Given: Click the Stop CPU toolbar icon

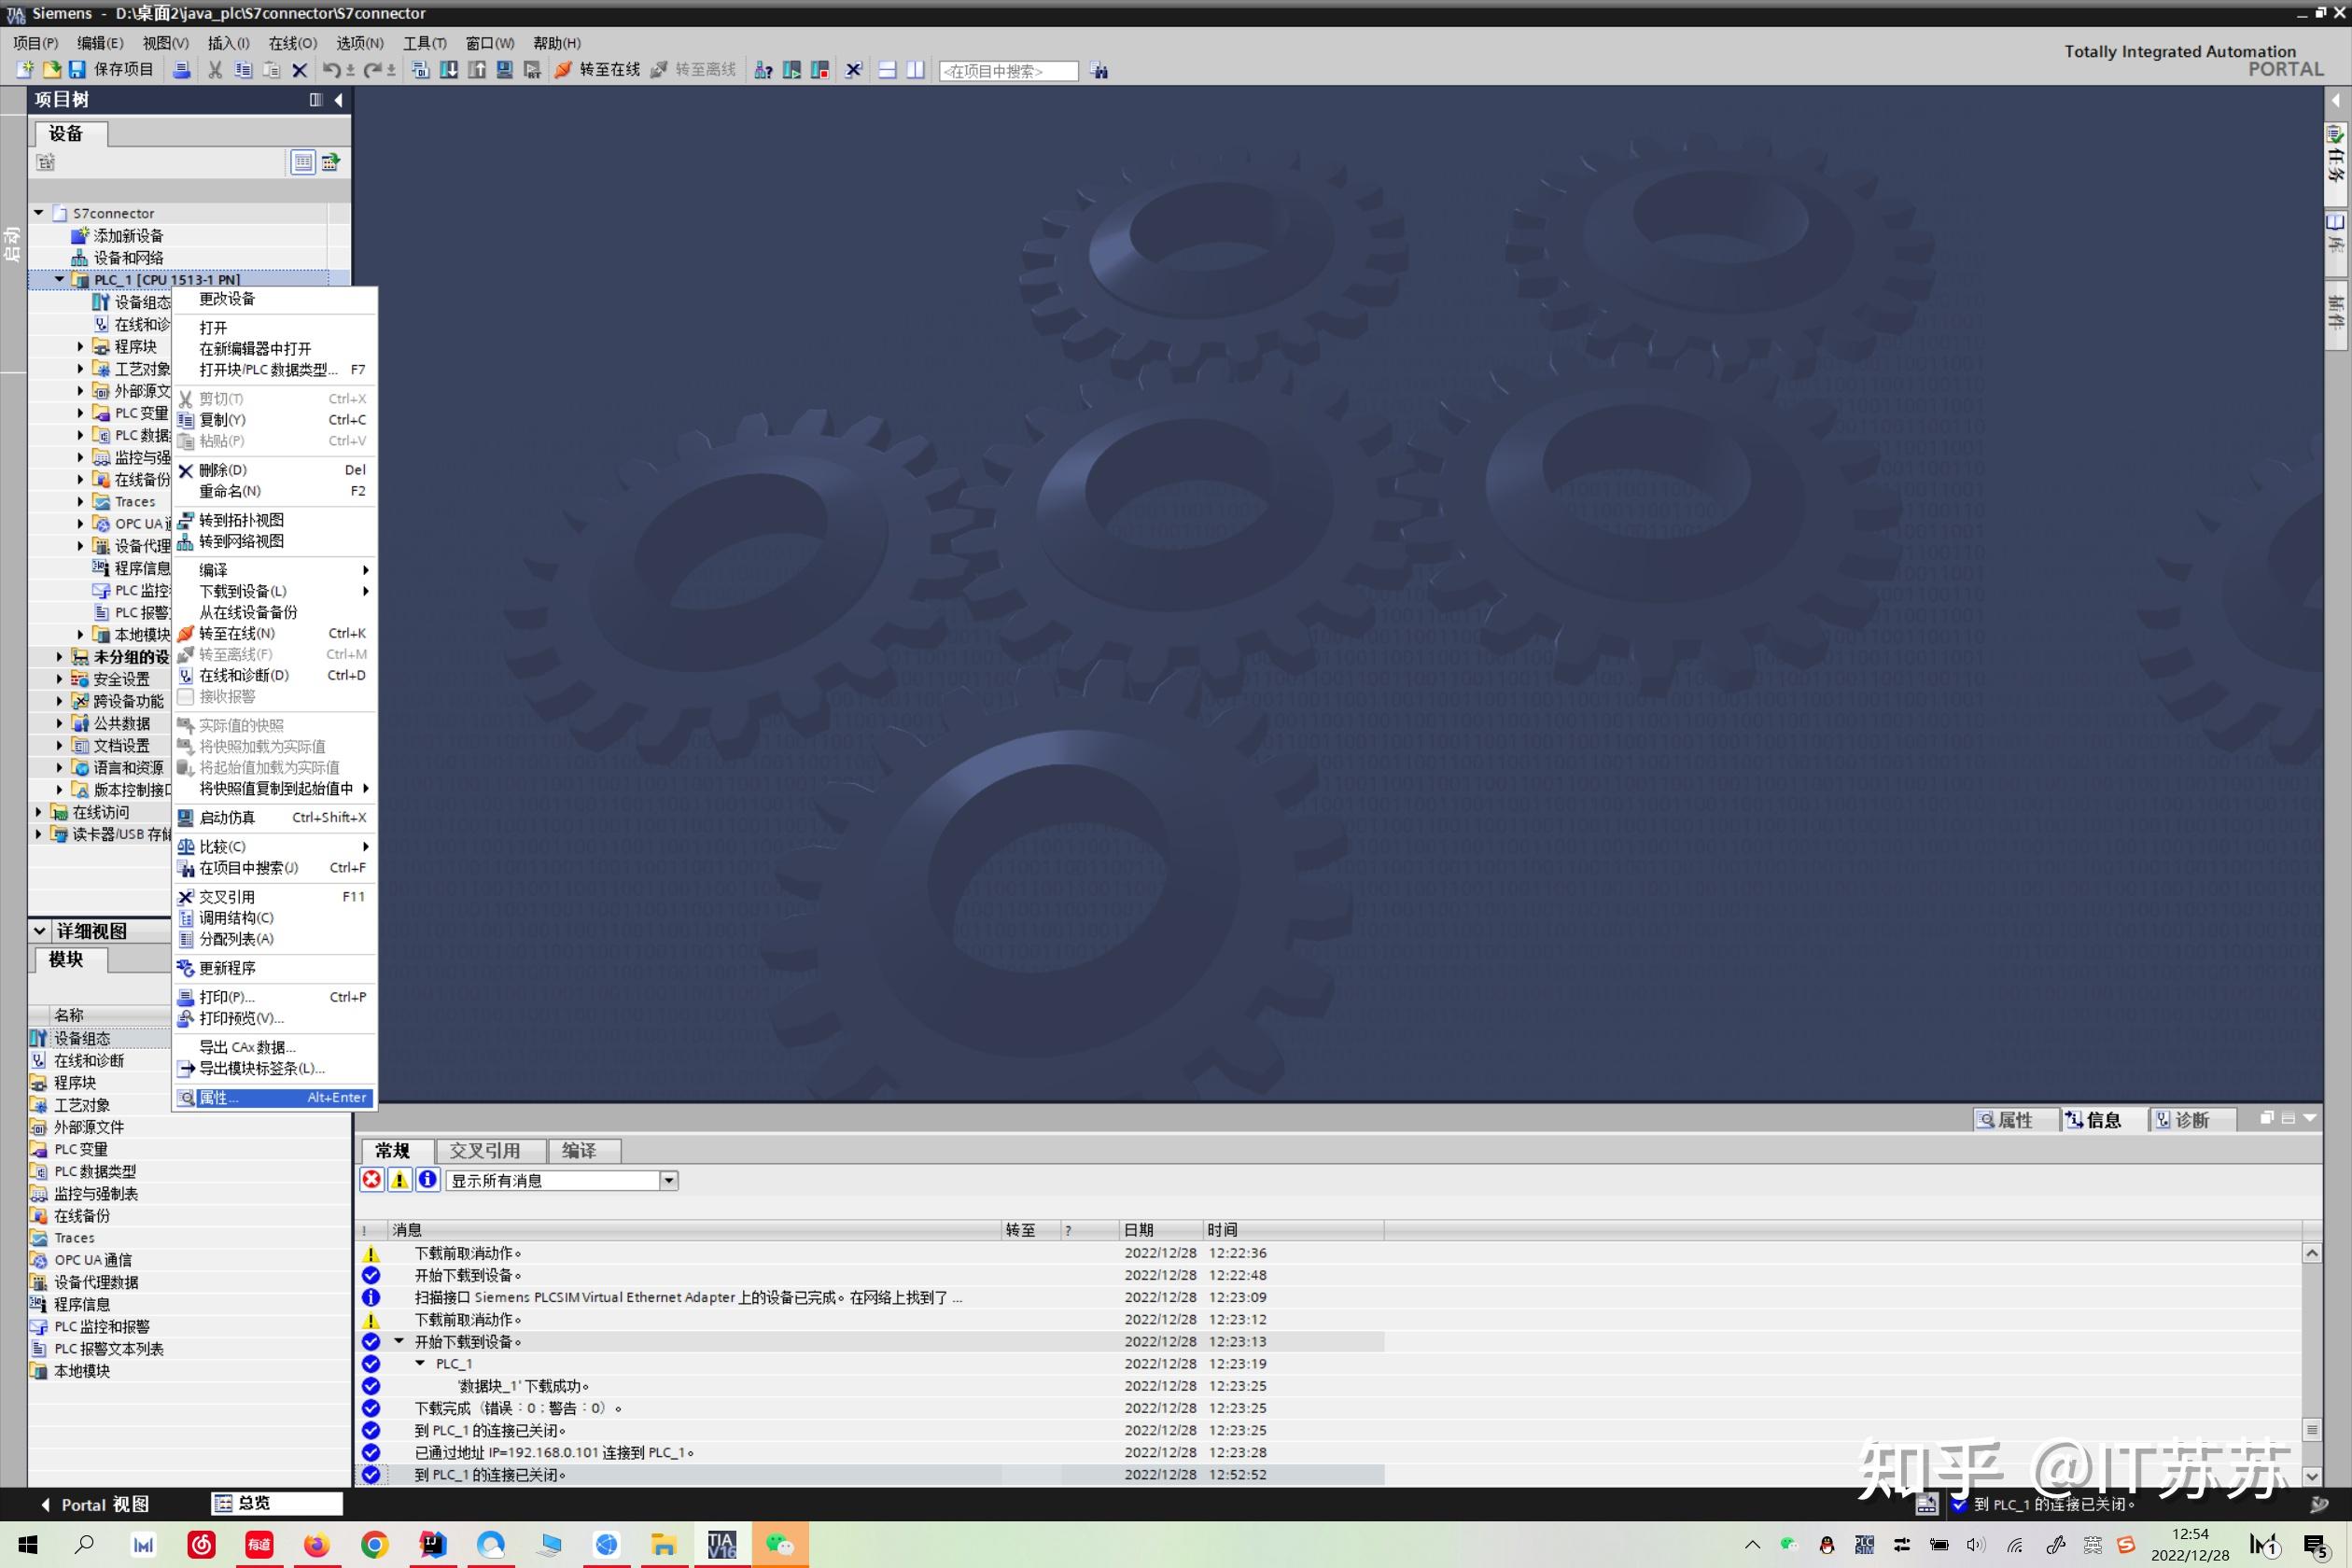Looking at the screenshot, I should (x=820, y=70).
